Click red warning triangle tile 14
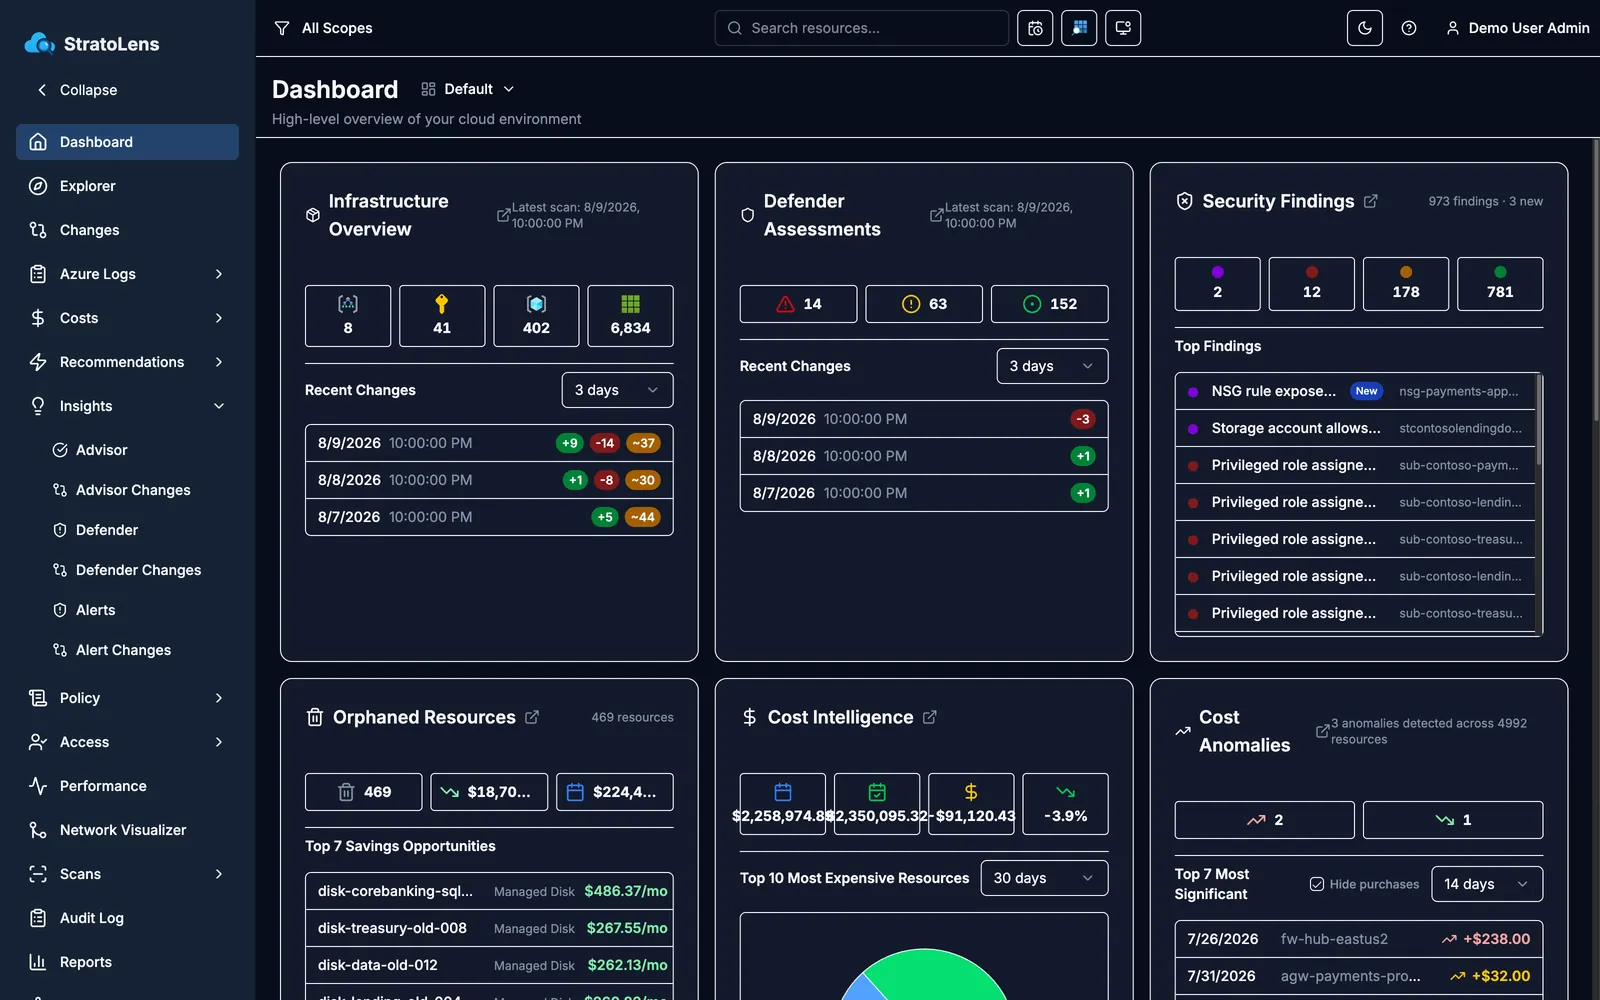The height and width of the screenshot is (1000, 1600). click(x=798, y=304)
